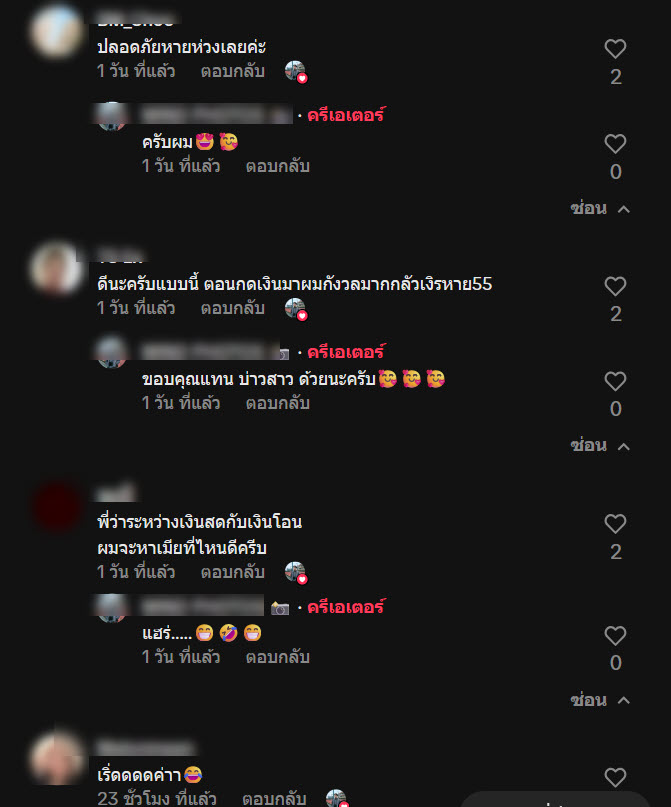Image resolution: width=671 pixels, height=807 pixels.
Task: Collapse replies under แฮร่ reply with ซ่อน
Action: coord(600,700)
